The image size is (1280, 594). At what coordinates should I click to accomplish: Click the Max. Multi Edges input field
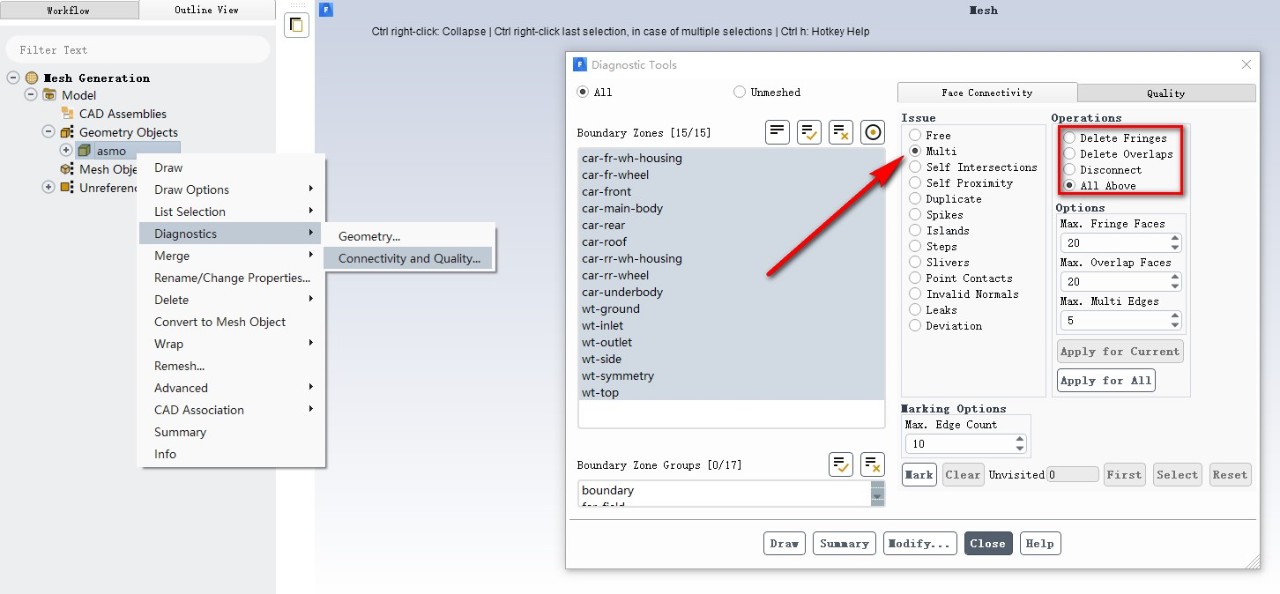click(x=1113, y=321)
